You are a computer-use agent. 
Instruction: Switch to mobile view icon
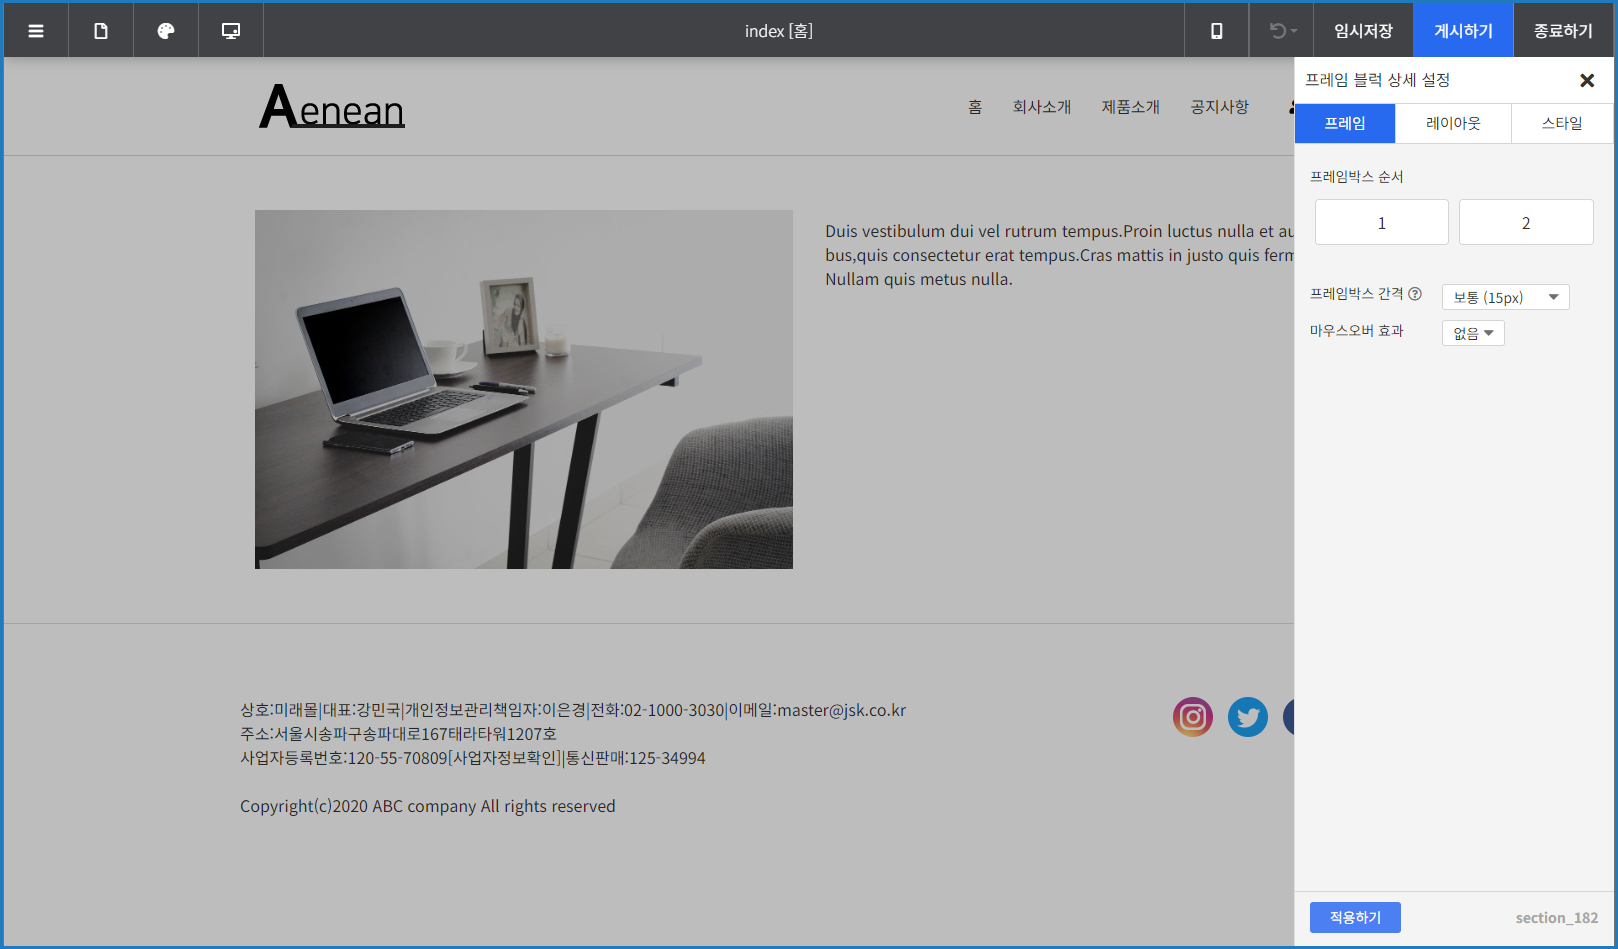1216,31
